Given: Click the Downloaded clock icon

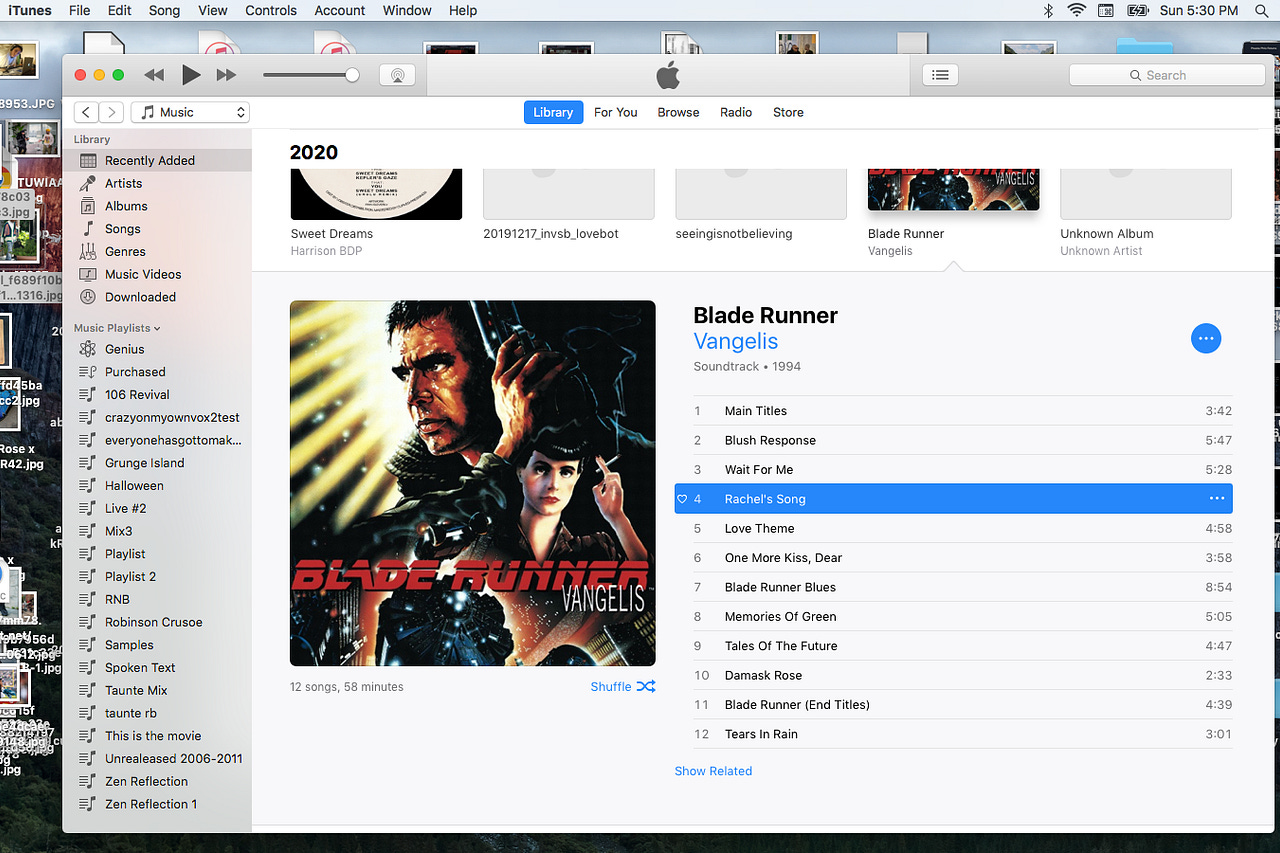Looking at the screenshot, I should (x=88, y=297).
